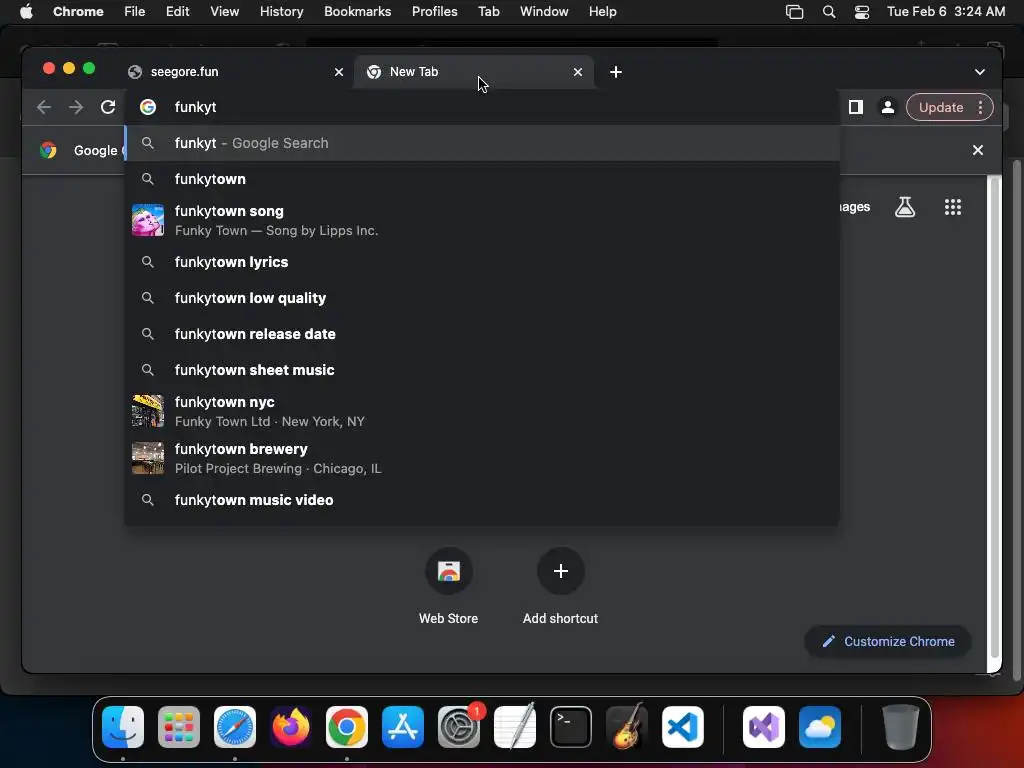Open the side panel icon
The height and width of the screenshot is (768, 1024).
click(x=856, y=107)
